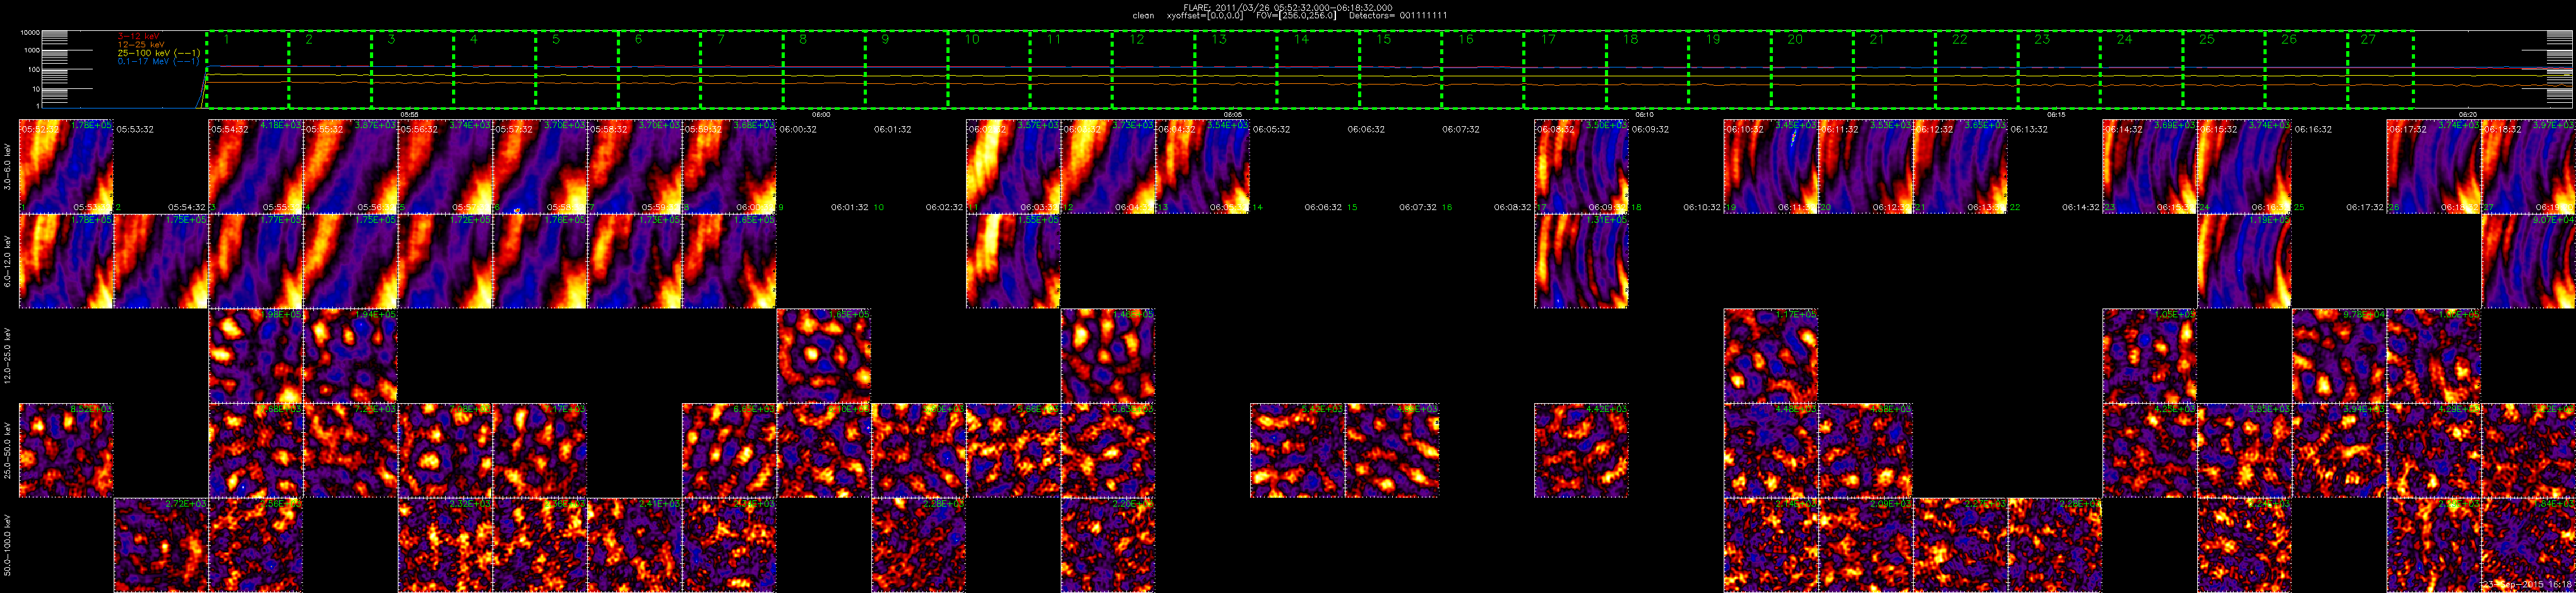Image resolution: width=2576 pixels, height=593 pixels.
Task: Open the 3.0-6.0 keV image at 06:14:32
Action: pos(2150,166)
